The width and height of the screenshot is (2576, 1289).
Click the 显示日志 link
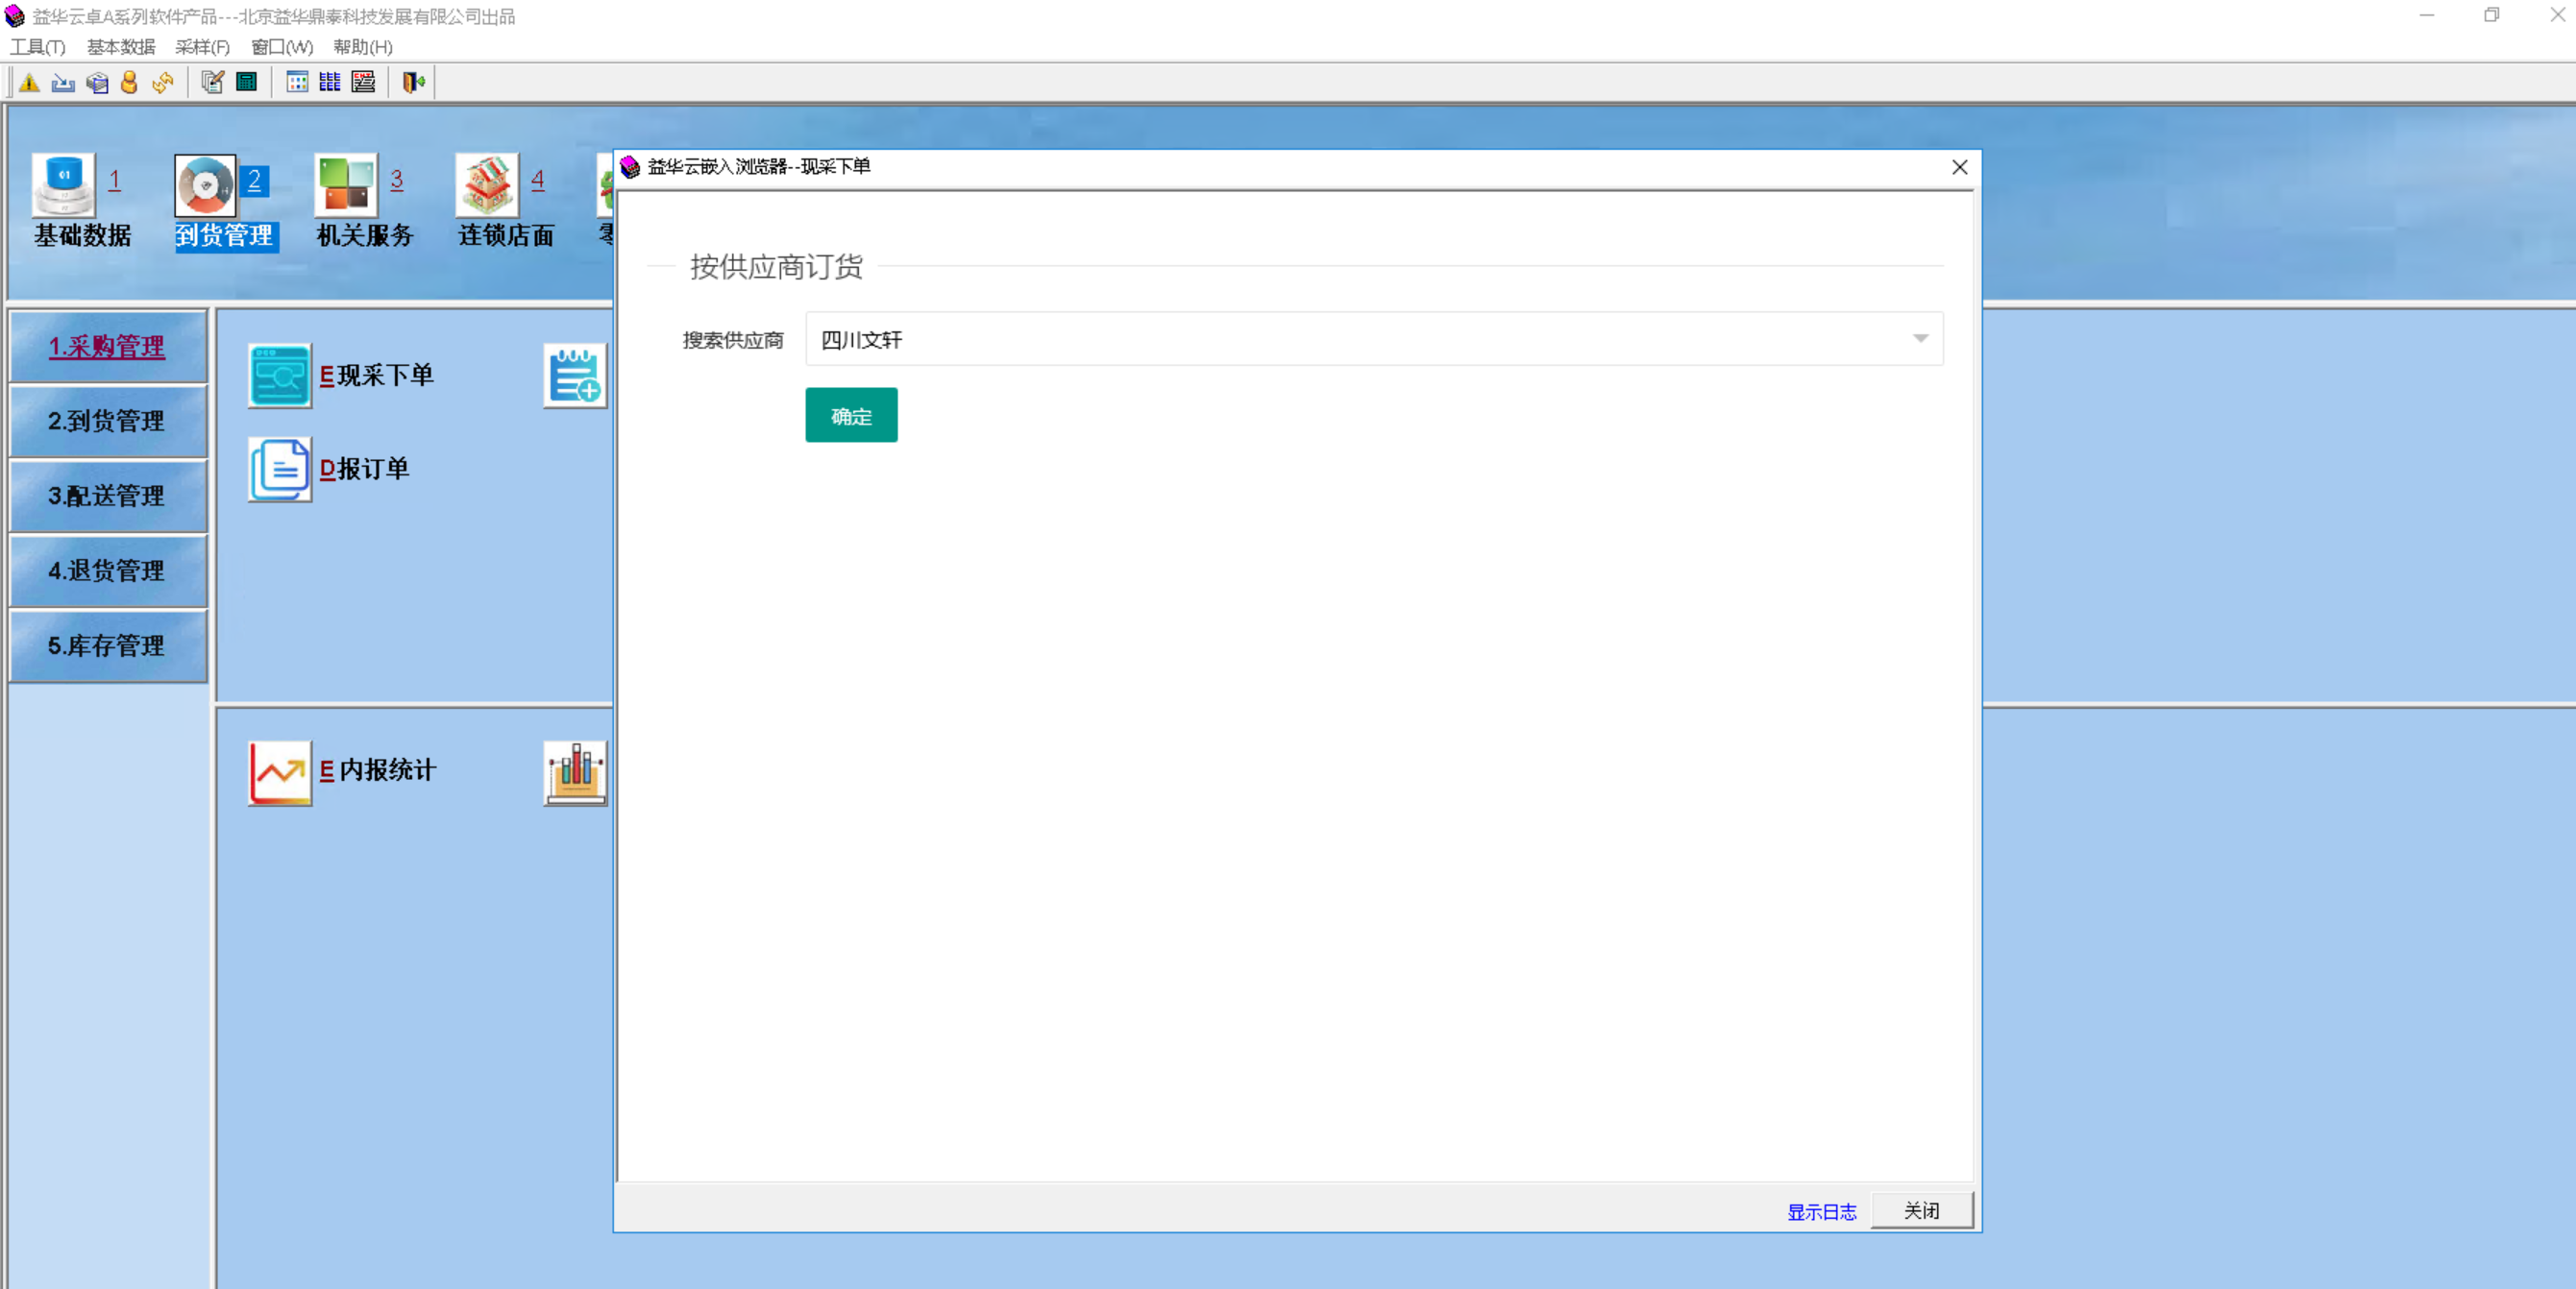[1821, 1212]
